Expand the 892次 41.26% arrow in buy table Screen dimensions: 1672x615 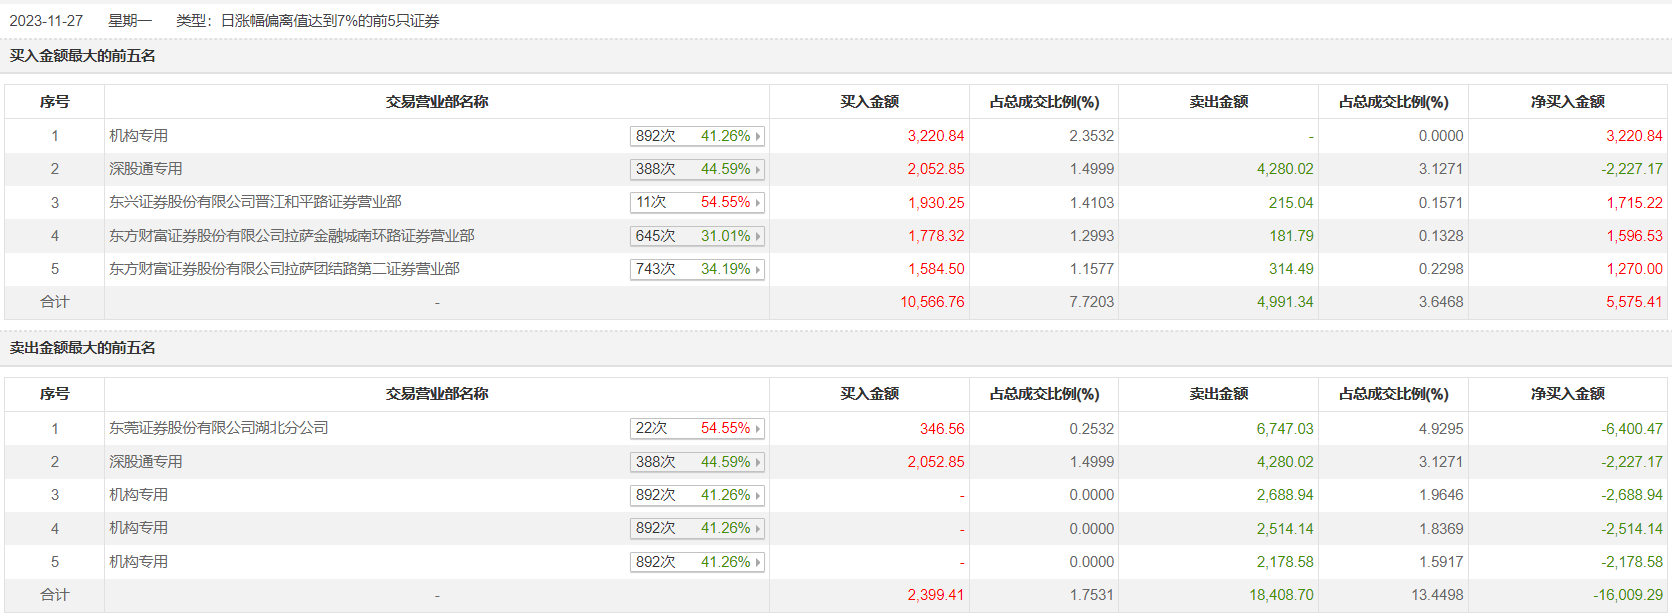[758, 136]
